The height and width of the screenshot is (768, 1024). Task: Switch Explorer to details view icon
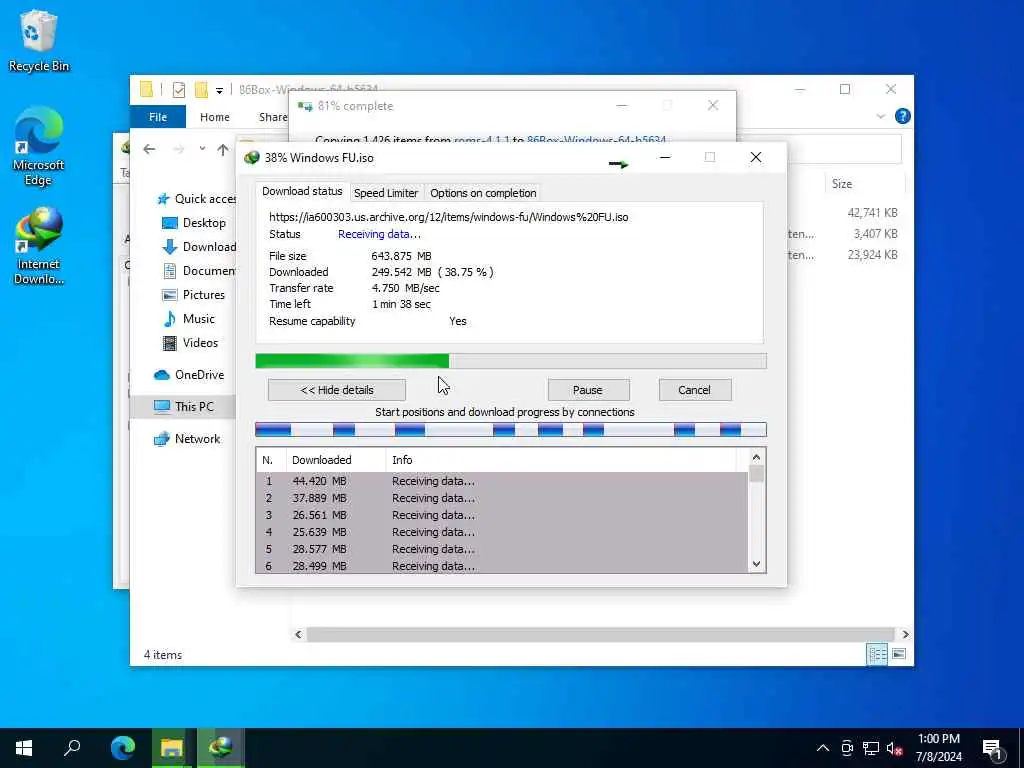(876, 654)
